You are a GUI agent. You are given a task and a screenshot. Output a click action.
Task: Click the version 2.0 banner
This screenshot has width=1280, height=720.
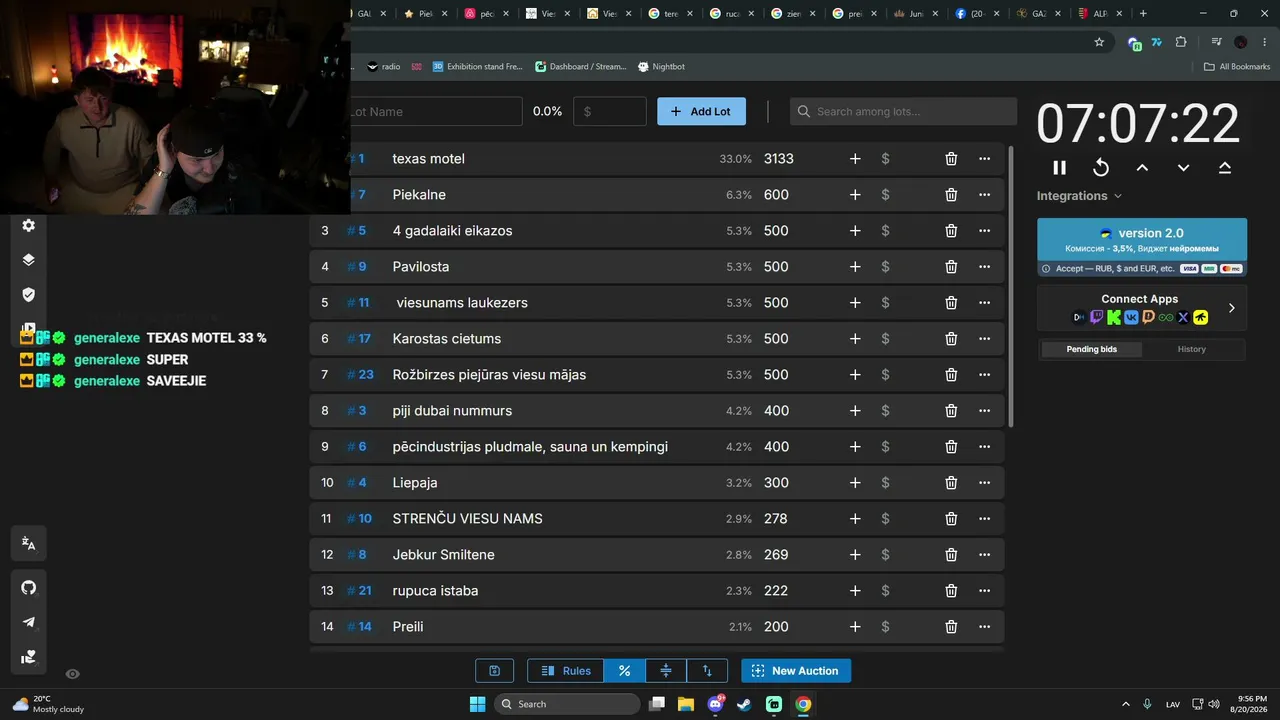[1142, 247]
